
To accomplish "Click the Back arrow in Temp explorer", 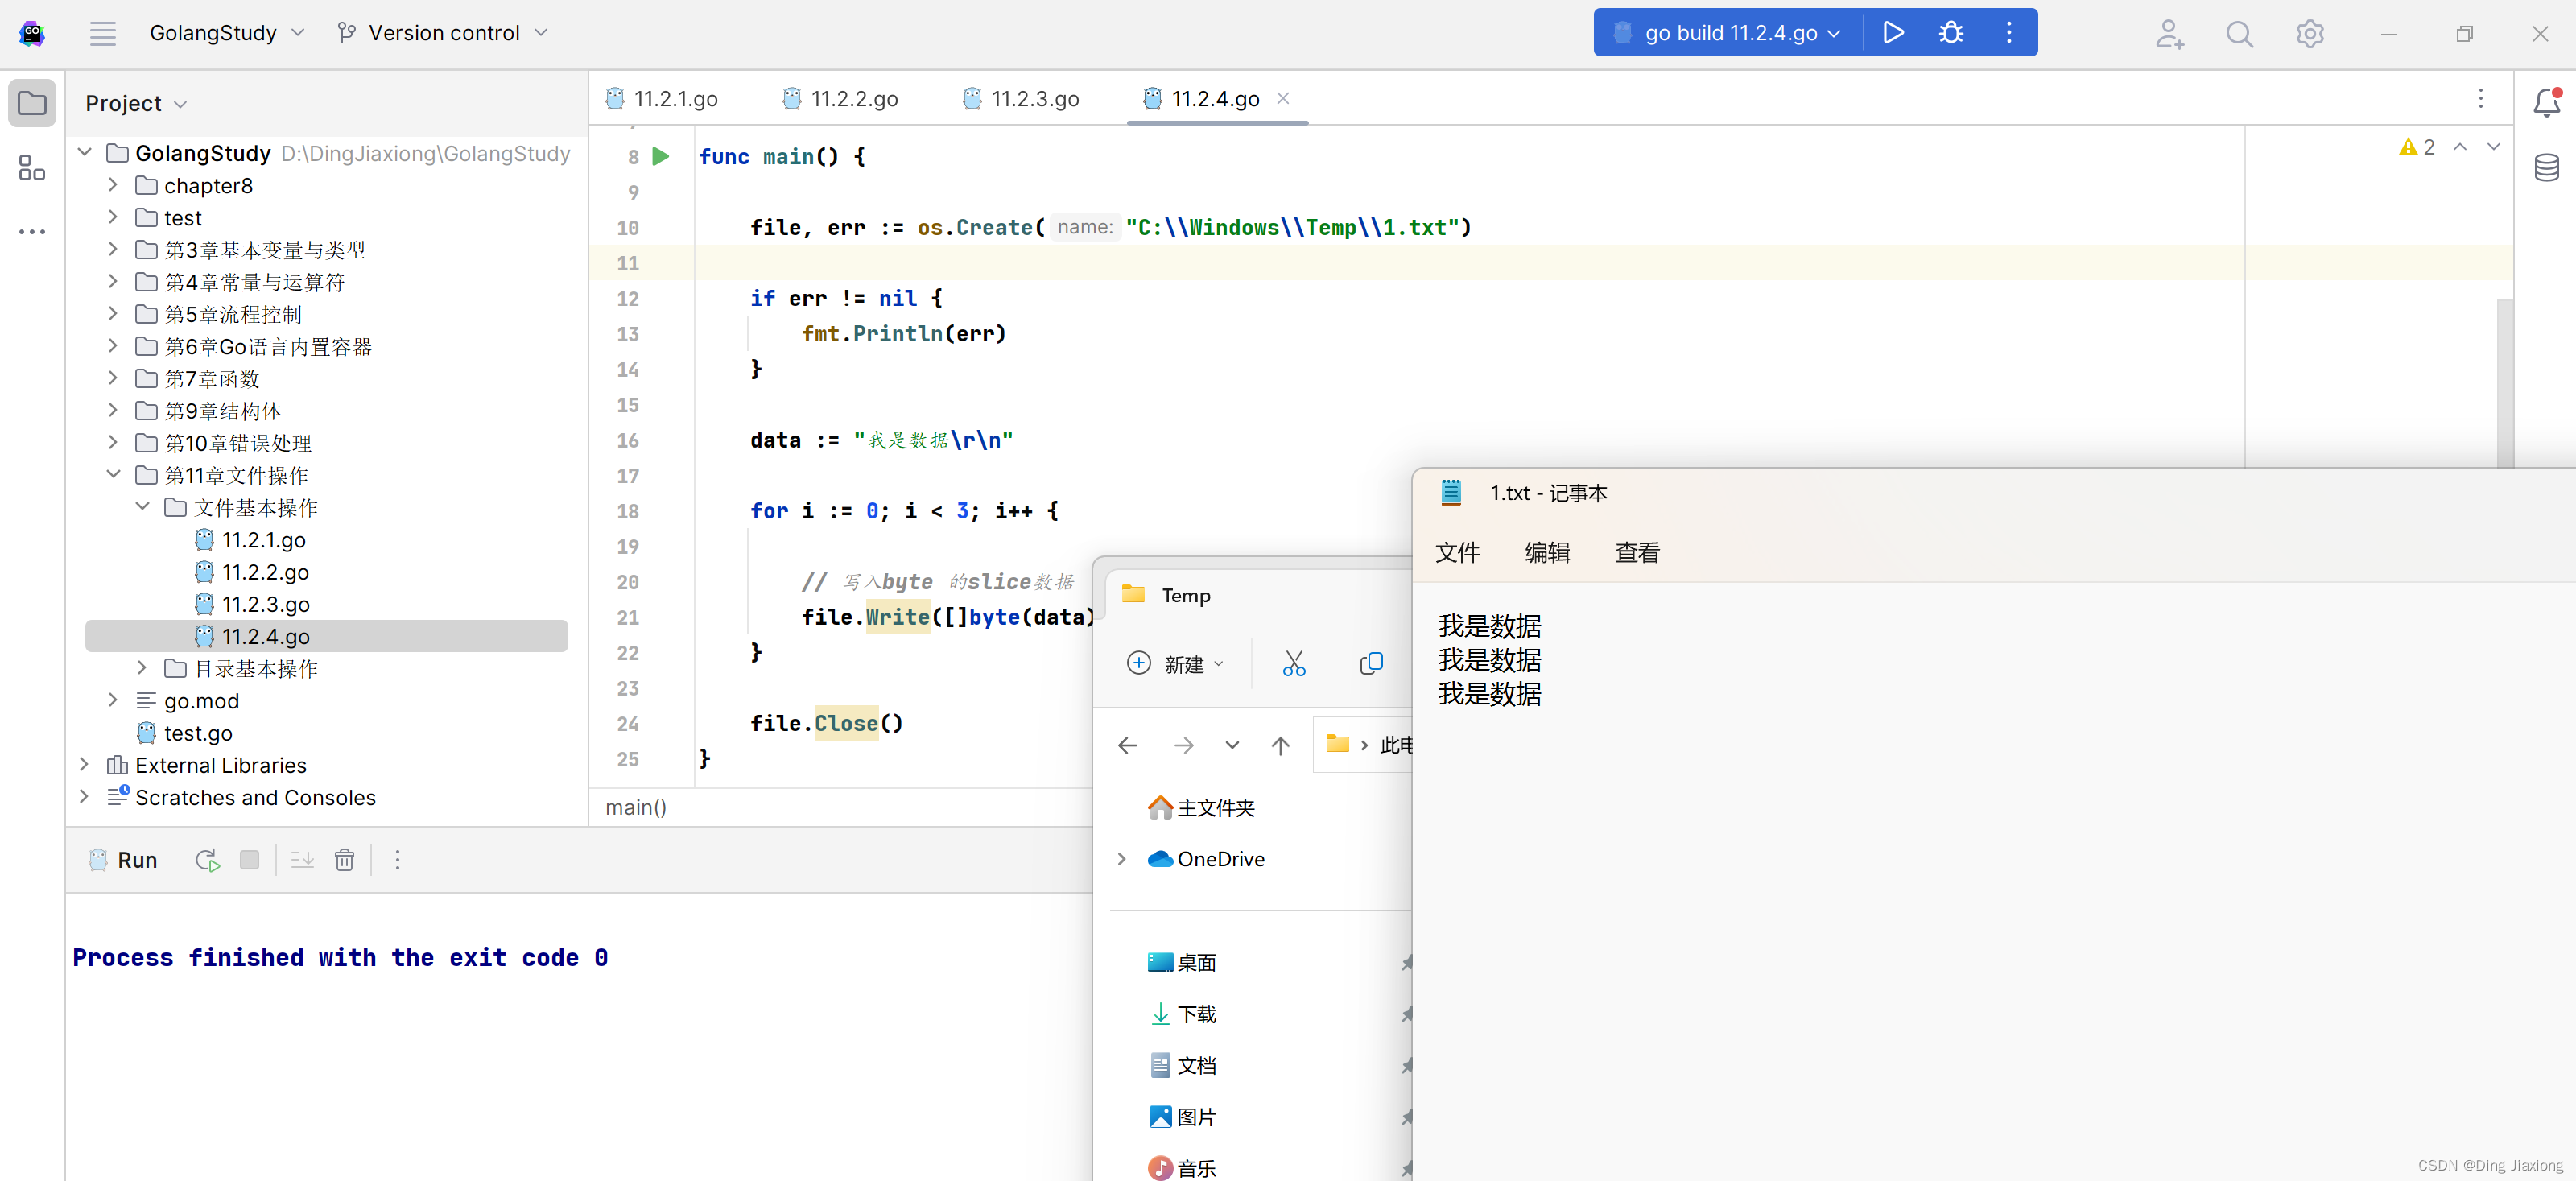I will pos(1128,745).
